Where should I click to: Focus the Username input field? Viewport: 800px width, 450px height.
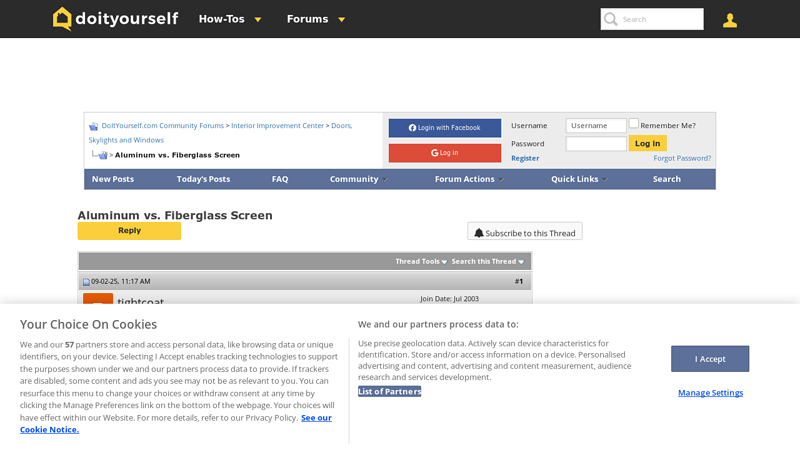click(596, 126)
